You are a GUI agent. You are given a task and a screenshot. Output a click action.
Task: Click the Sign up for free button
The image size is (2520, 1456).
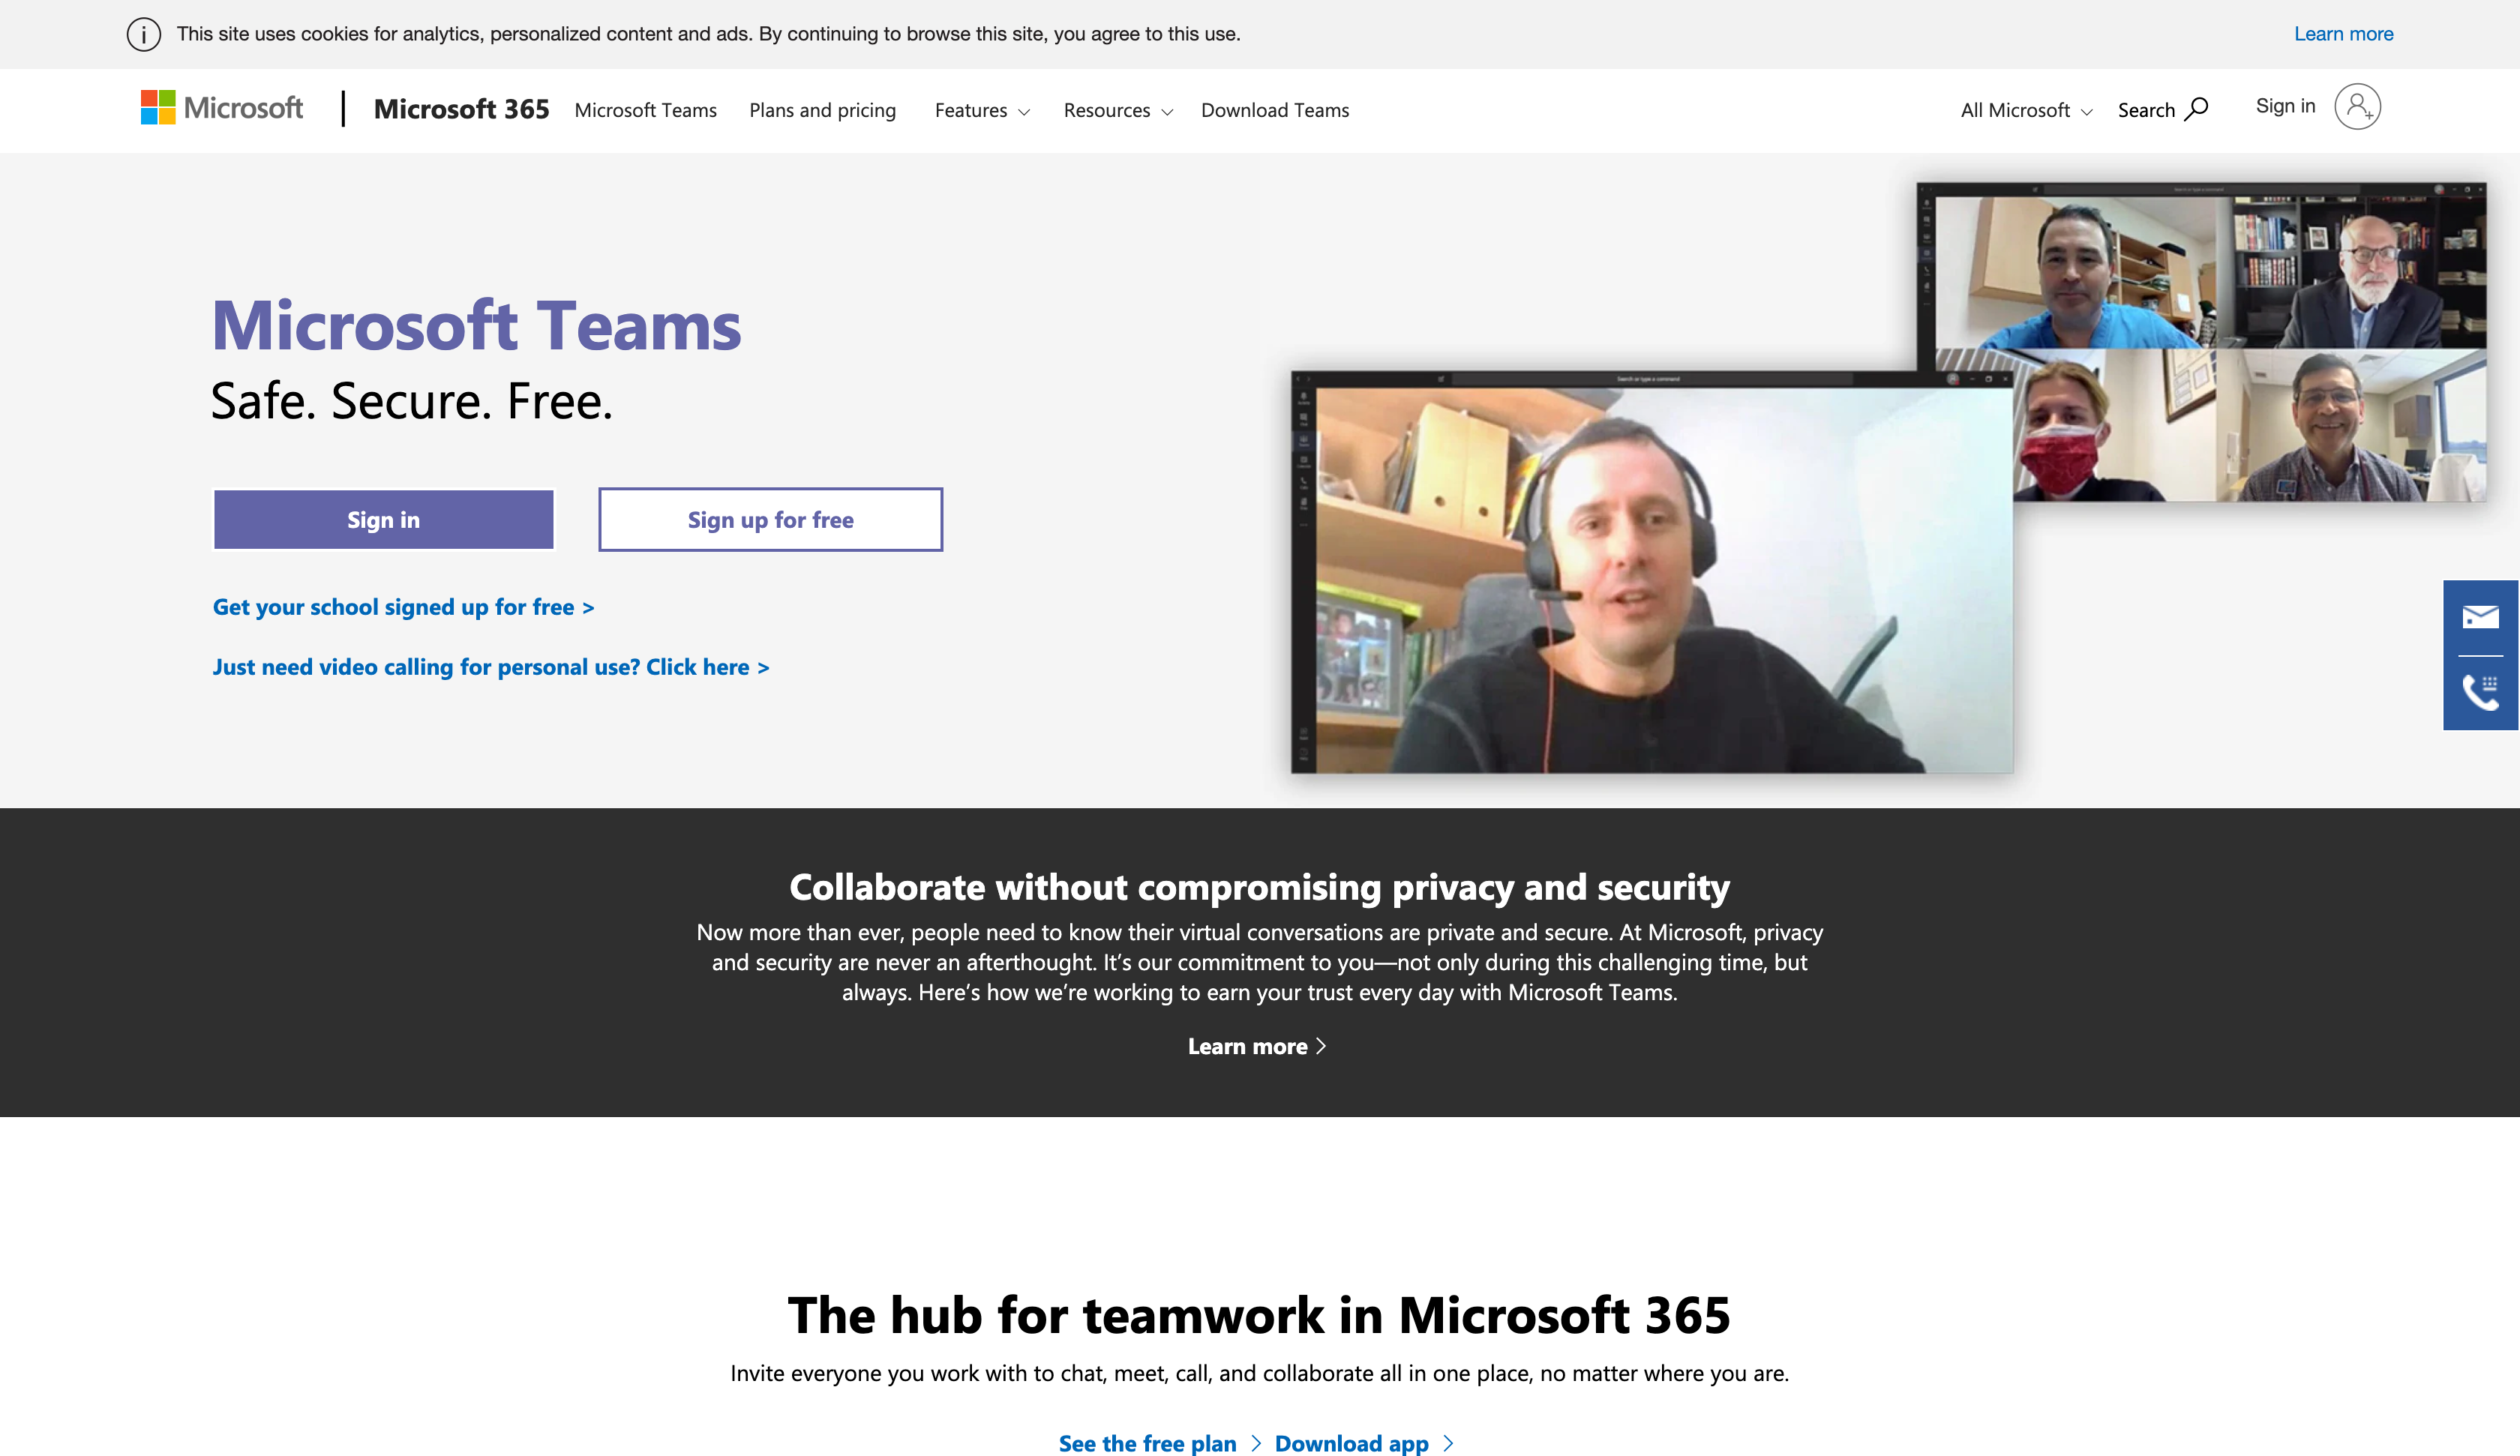tap(769, 519)
